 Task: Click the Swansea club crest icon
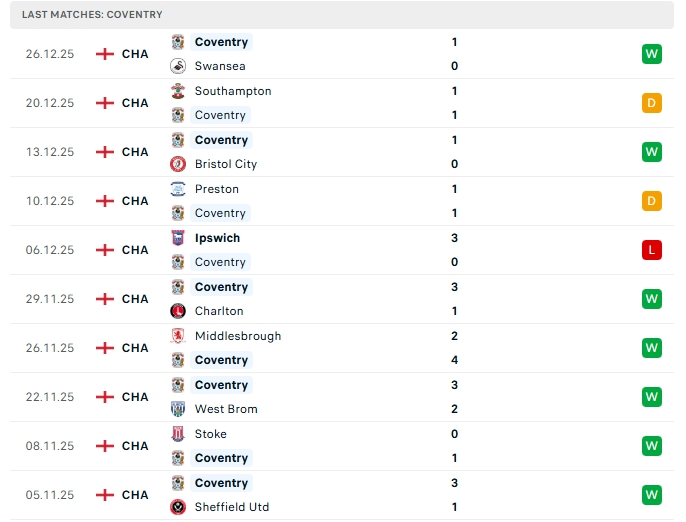click(x=178, y=66)
